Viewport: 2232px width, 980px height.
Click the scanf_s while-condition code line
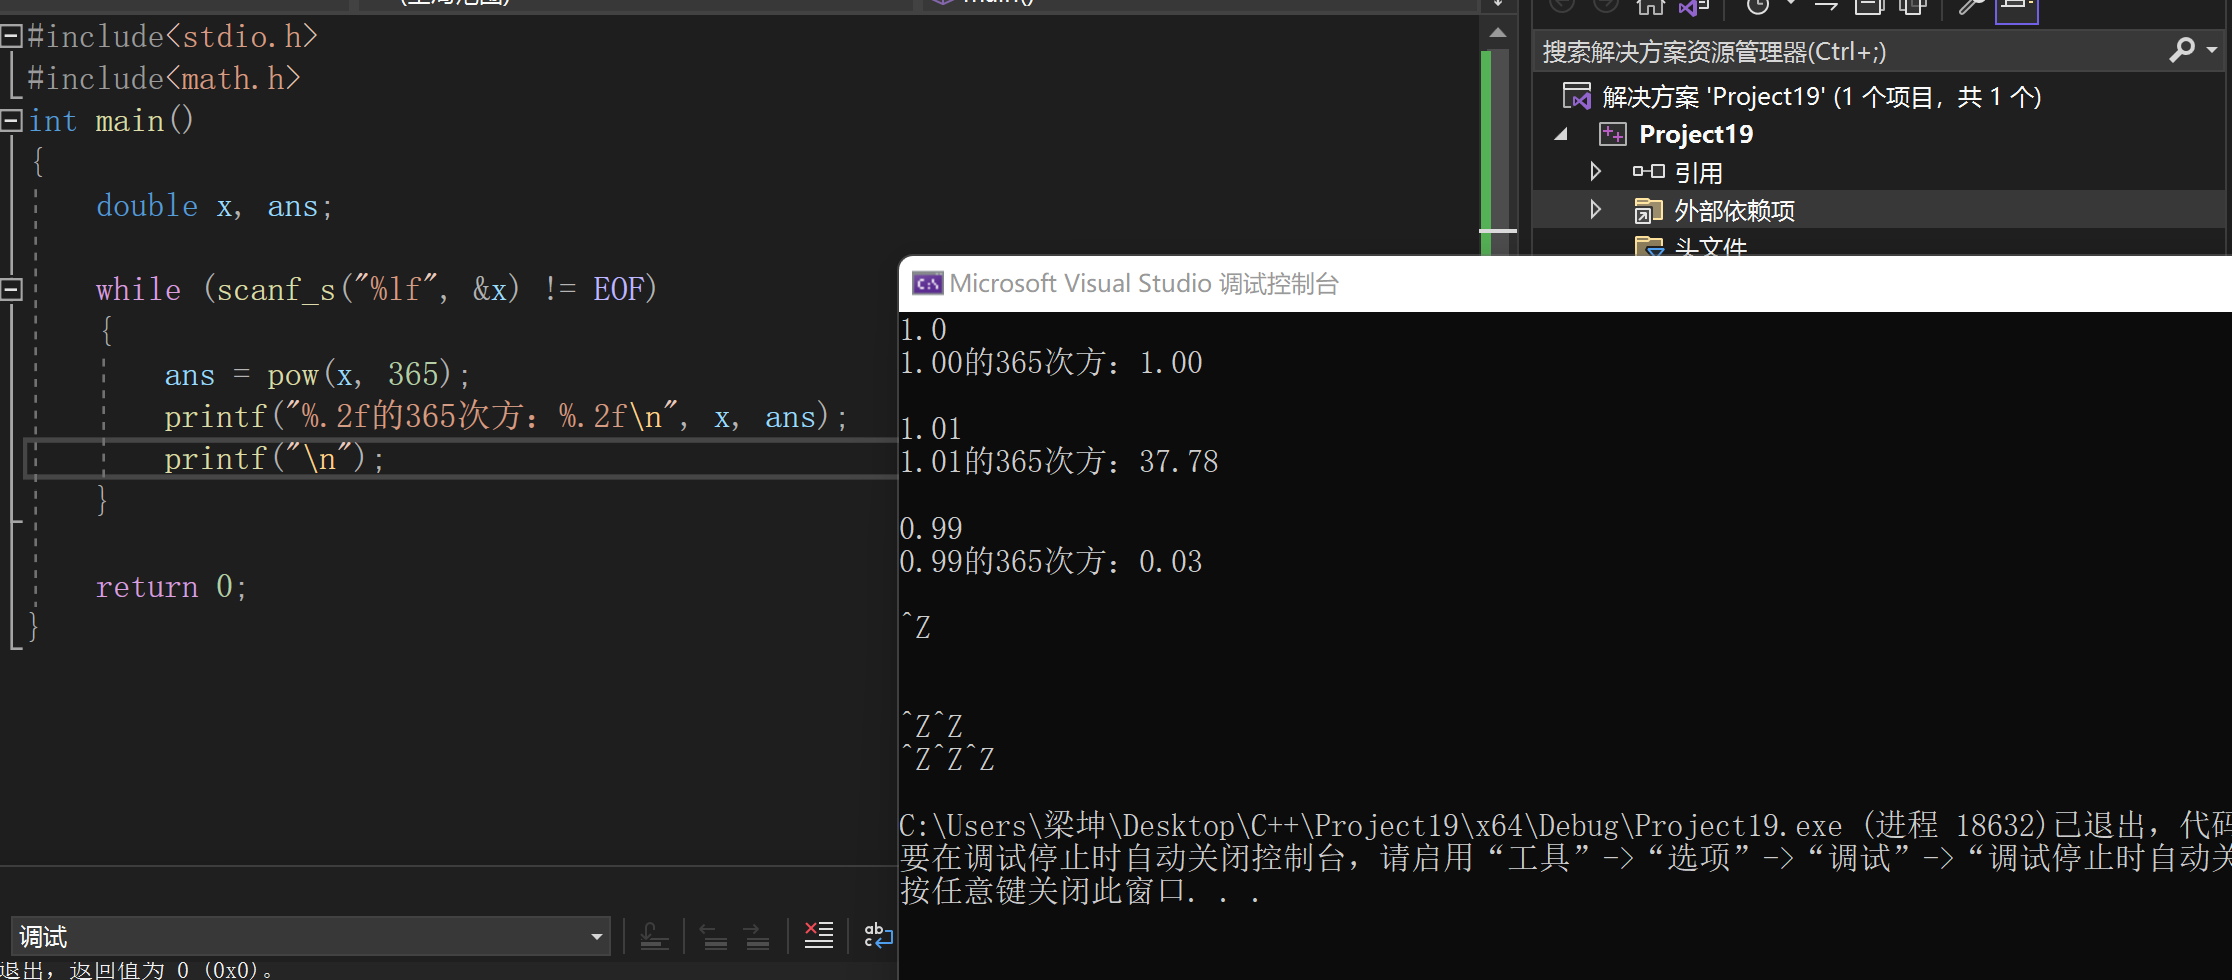pyautogui.click(x=376, y=290)
